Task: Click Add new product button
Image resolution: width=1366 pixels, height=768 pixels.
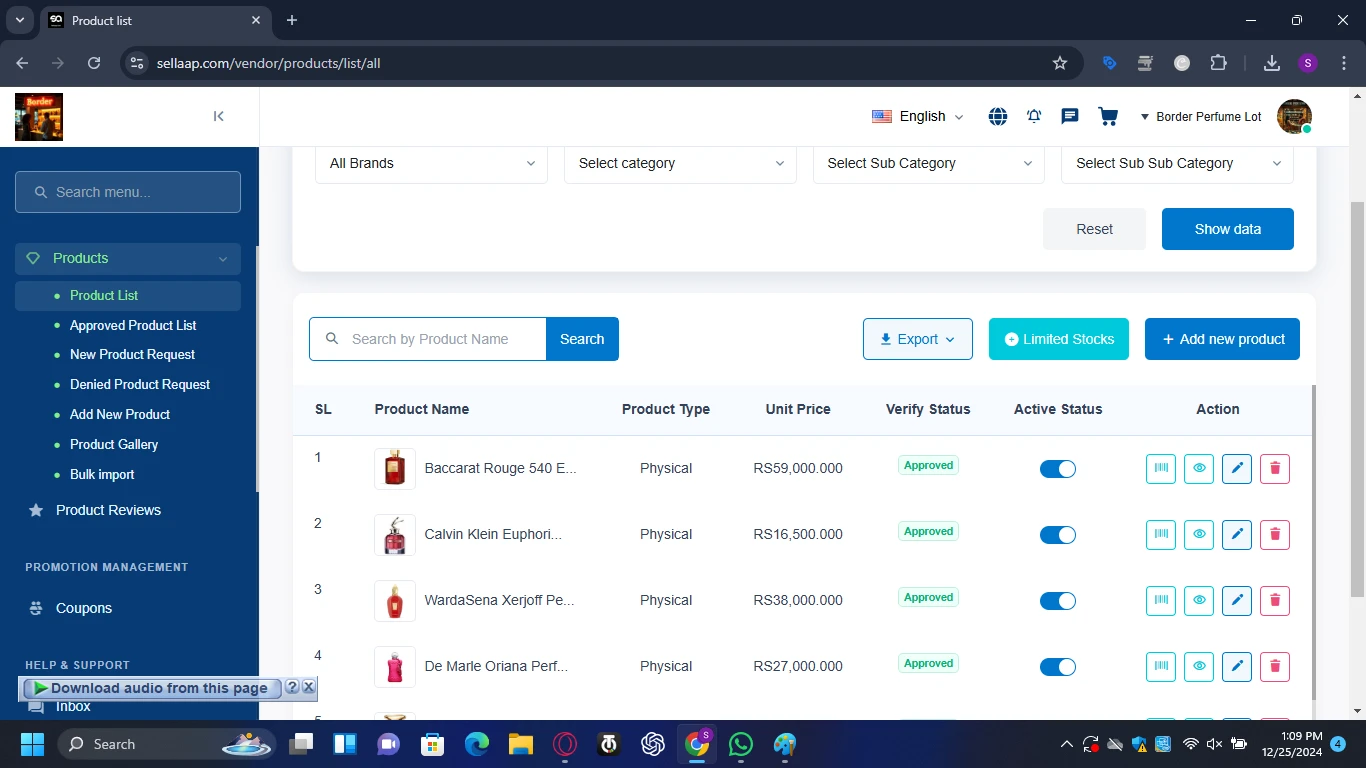Action: tap(1222, 339)
